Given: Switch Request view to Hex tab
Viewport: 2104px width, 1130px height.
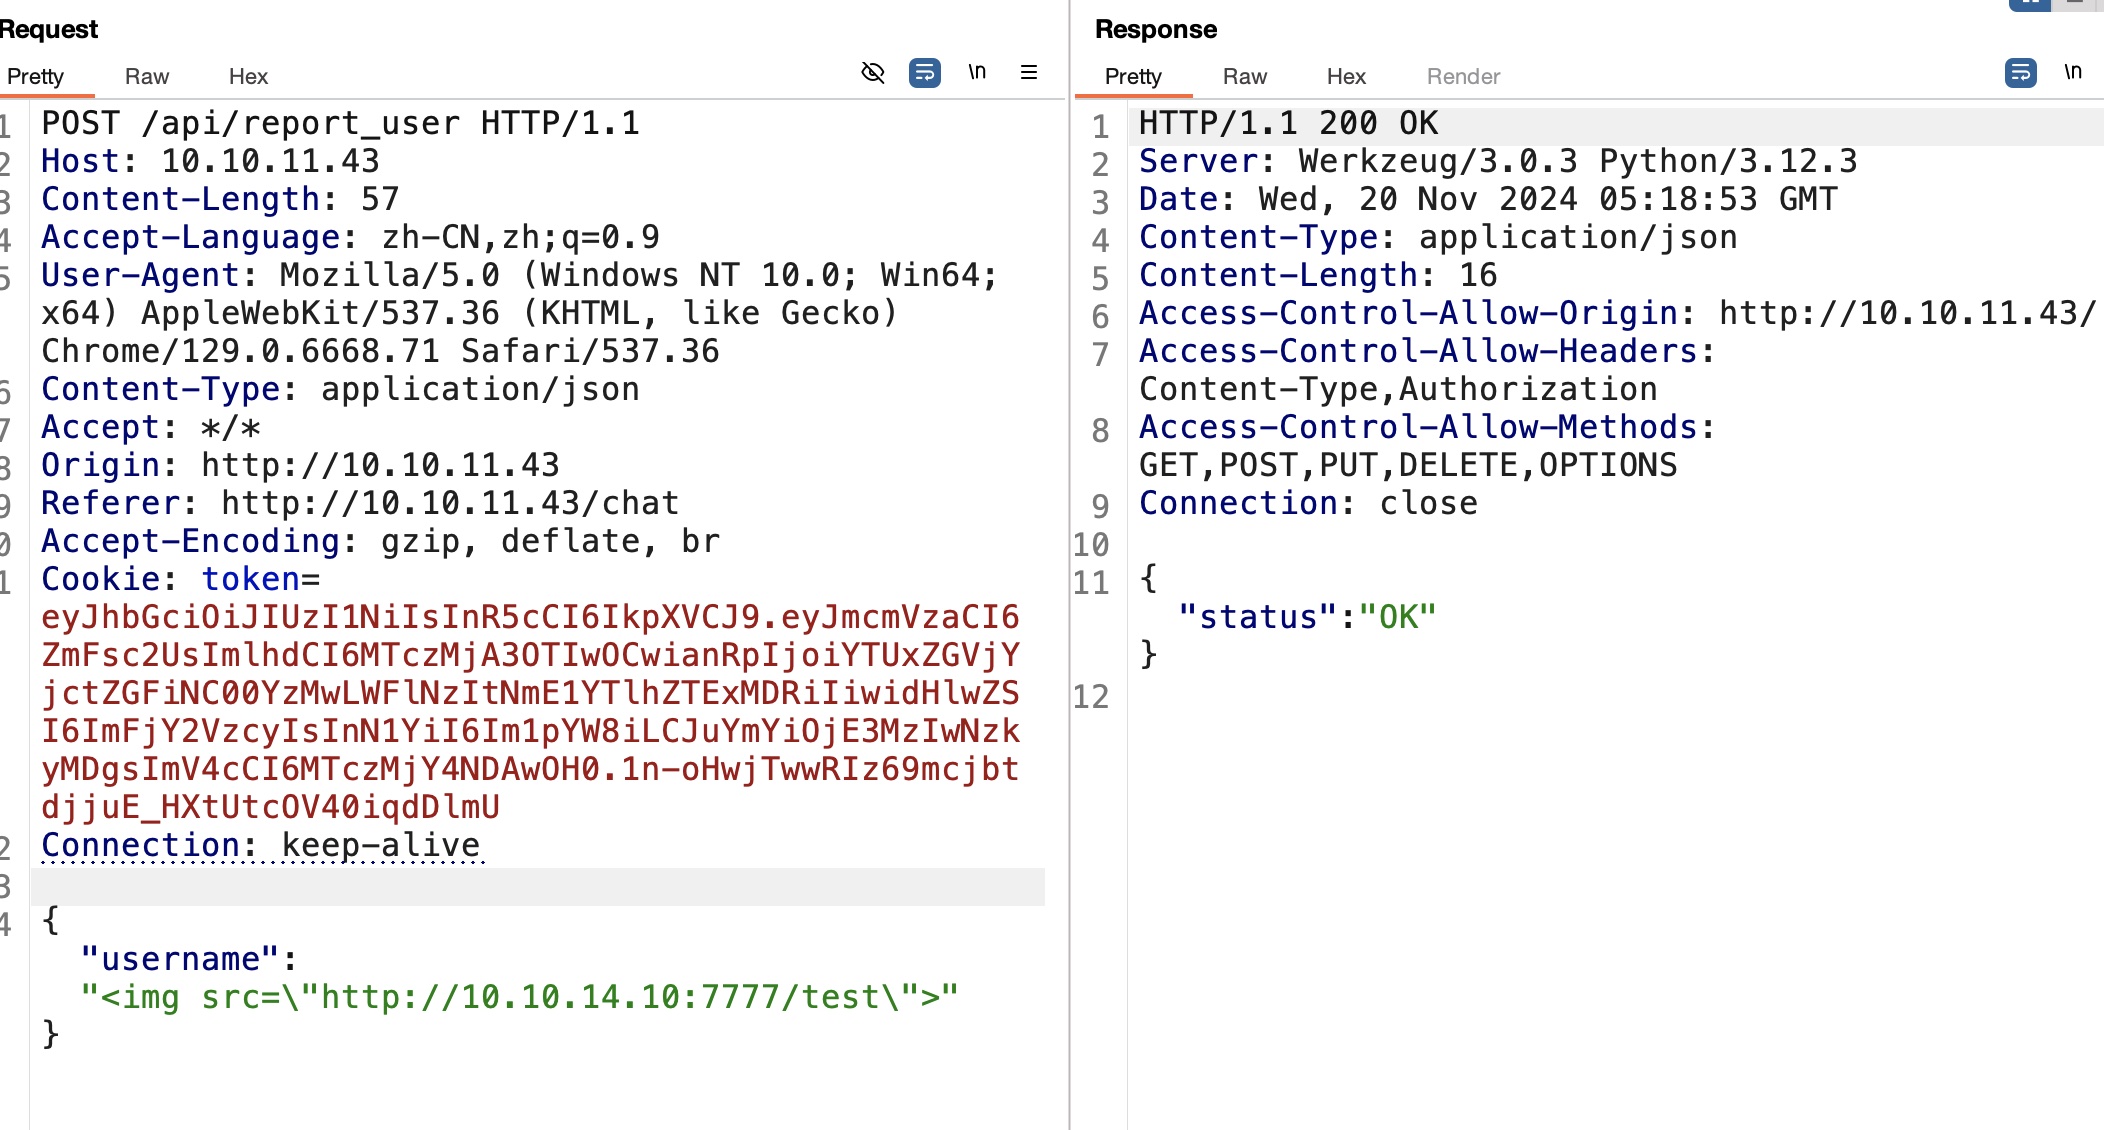Looking at the screenshot, I should point(248,77).
